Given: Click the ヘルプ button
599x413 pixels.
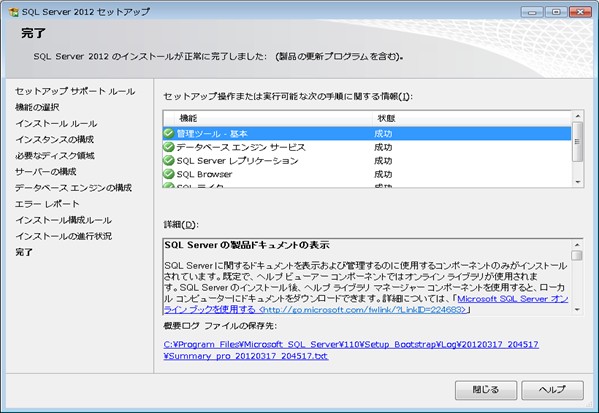Looking at the screenshot, I should [552, 390].
